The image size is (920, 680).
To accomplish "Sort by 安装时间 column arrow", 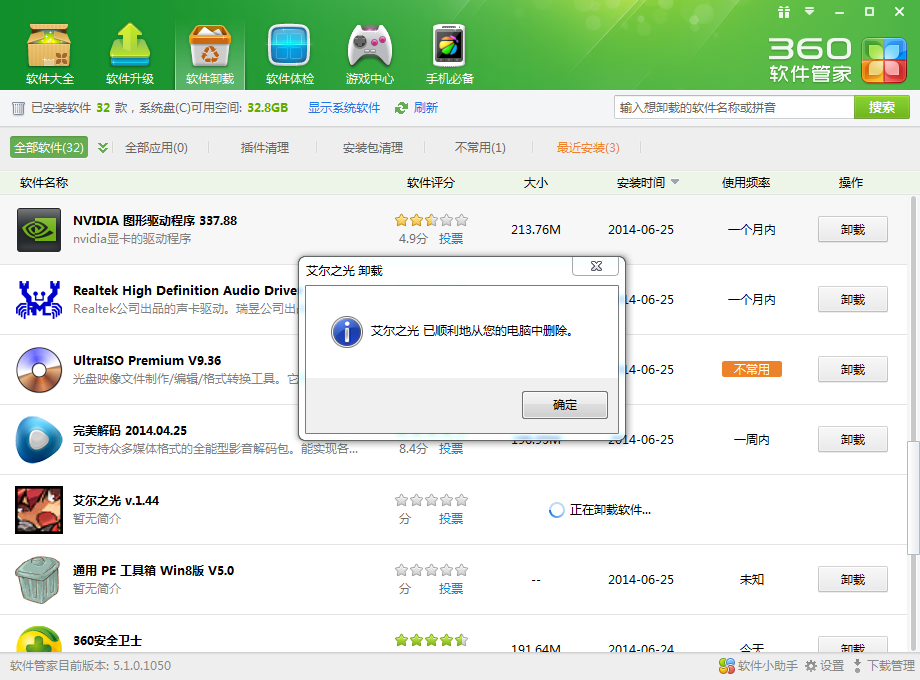I will click(x=675, y=182).
